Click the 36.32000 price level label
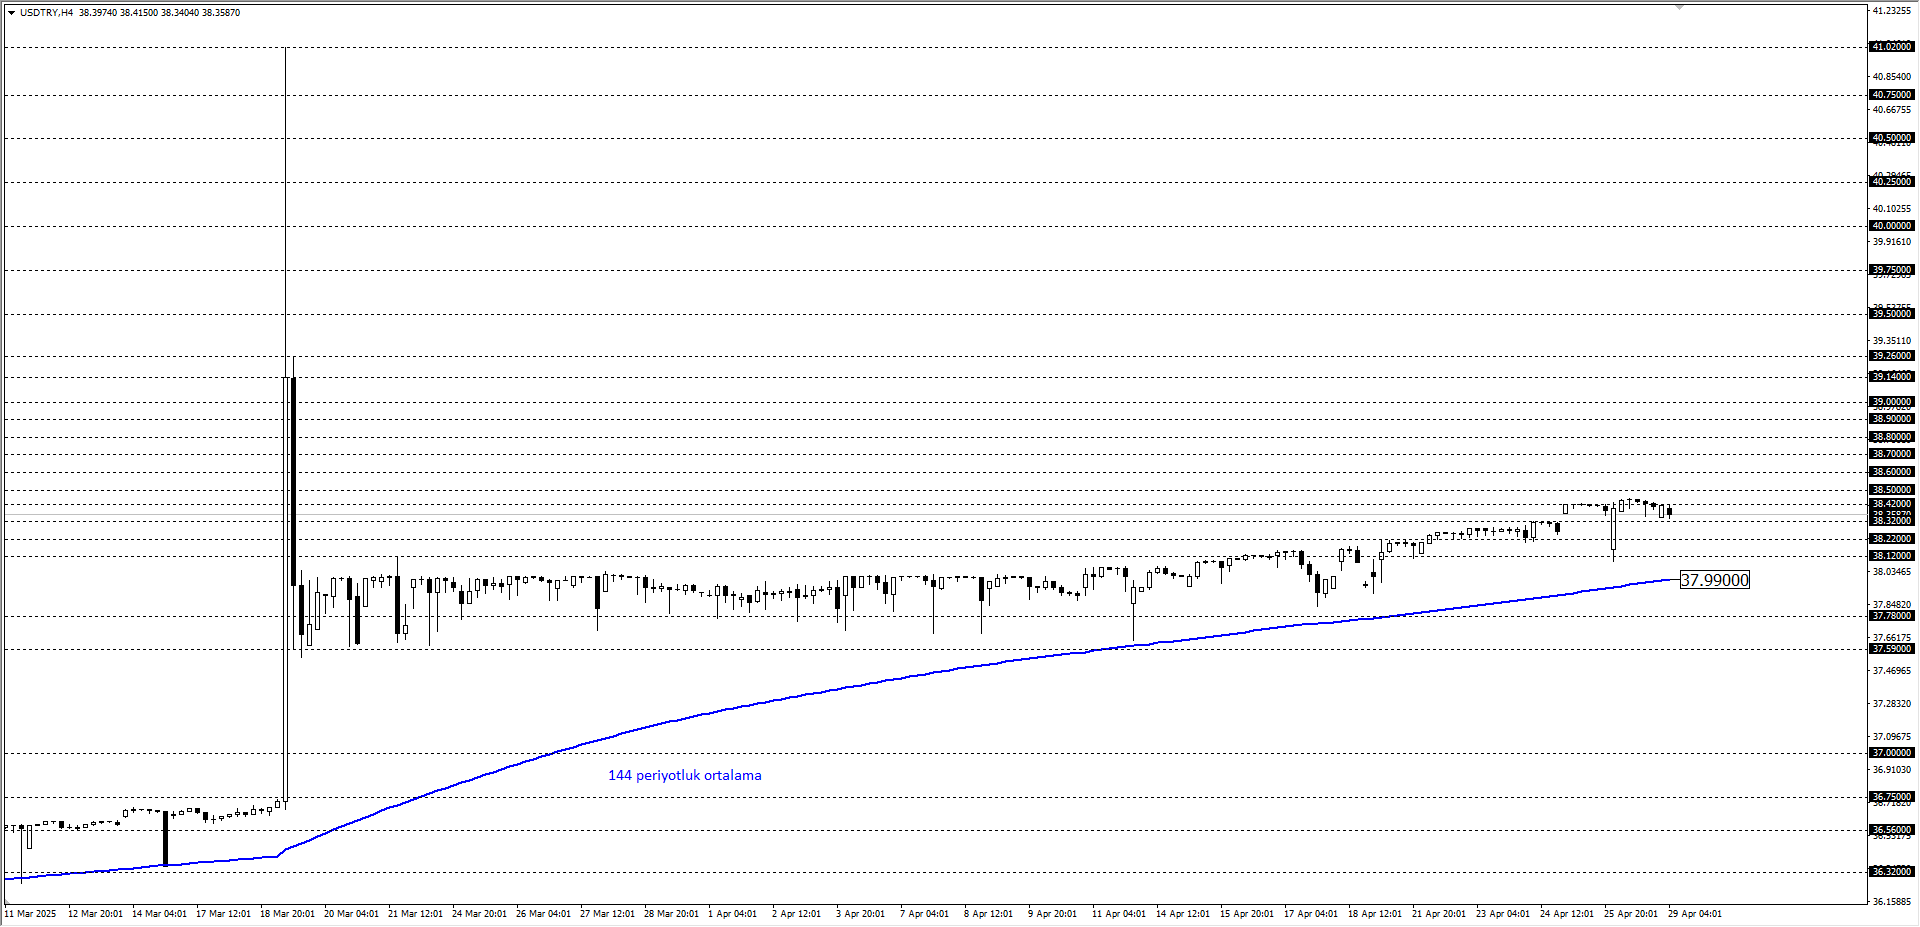1920x927 pixels. [1891, 872]
